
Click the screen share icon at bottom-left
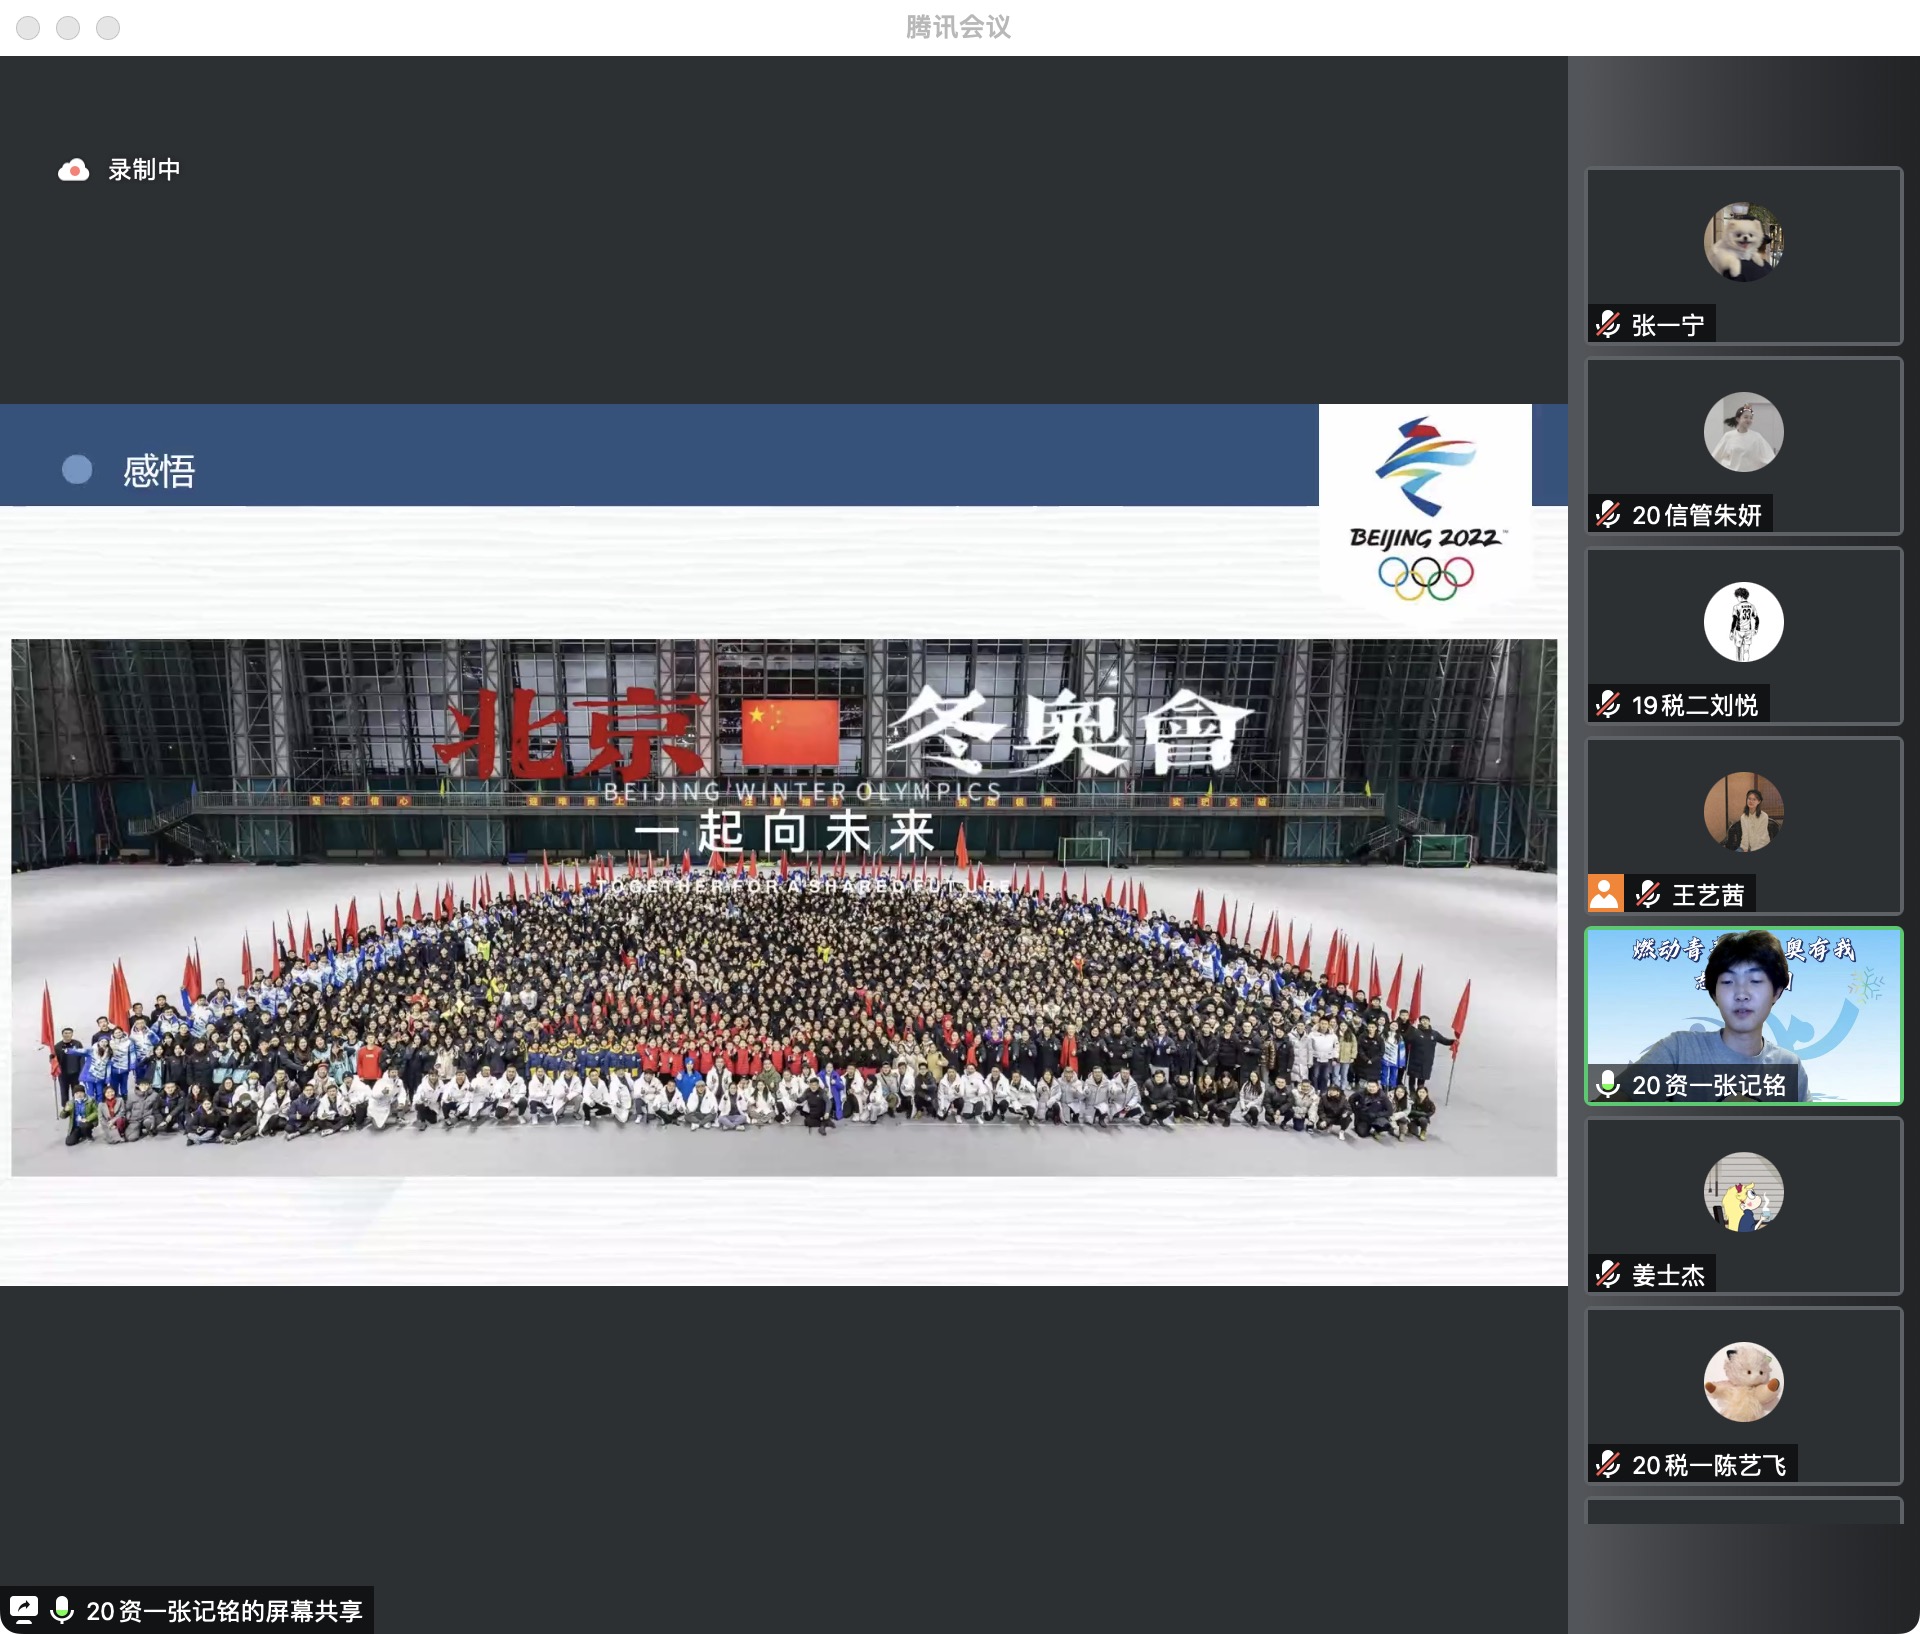point(23,1610)
